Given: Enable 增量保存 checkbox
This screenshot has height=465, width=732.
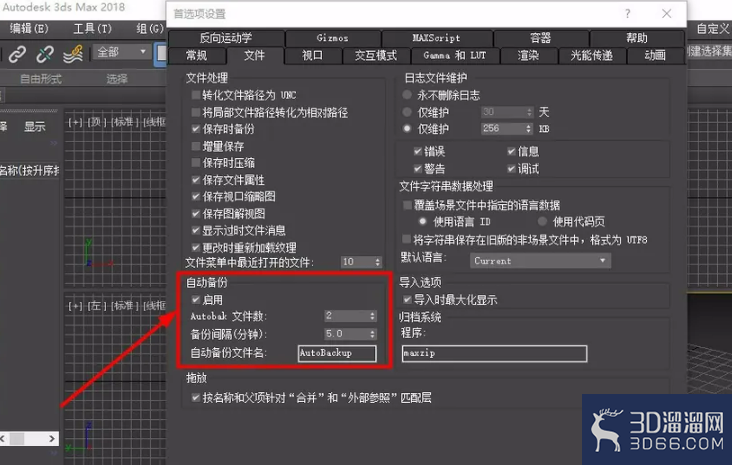Looking at the screenshot, I should coord(196,146).
